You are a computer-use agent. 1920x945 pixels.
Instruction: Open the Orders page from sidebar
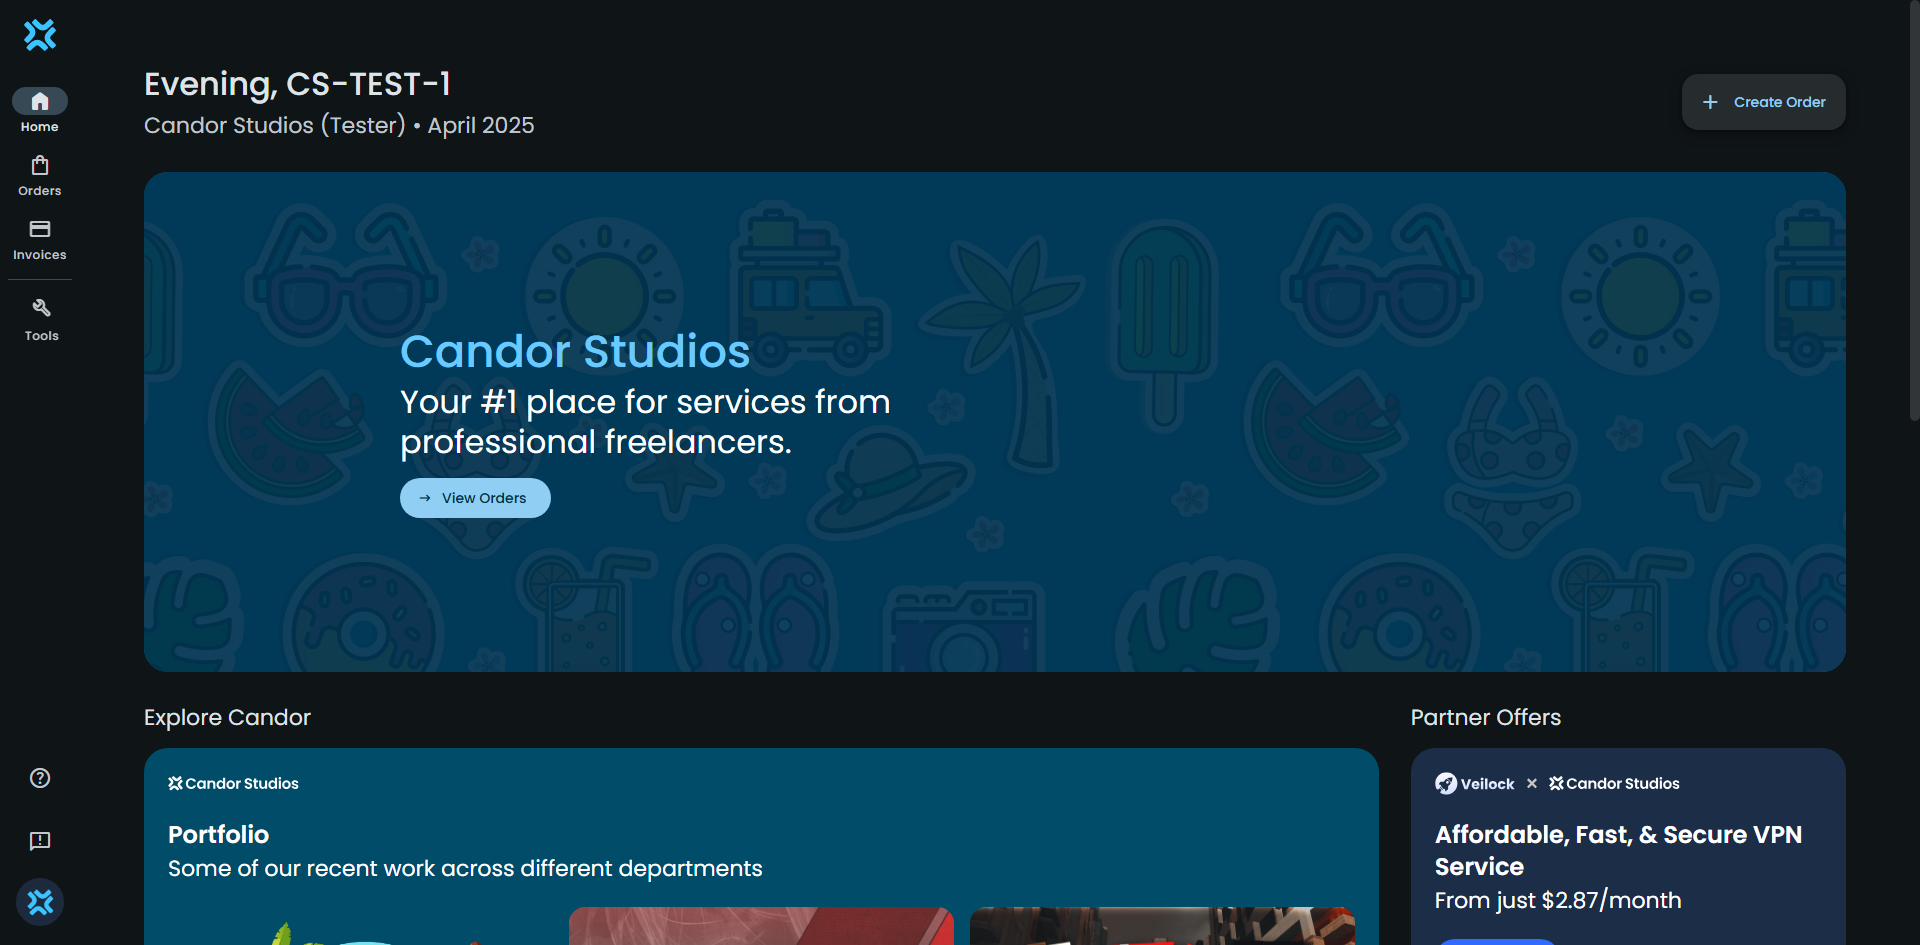point(40,175)
